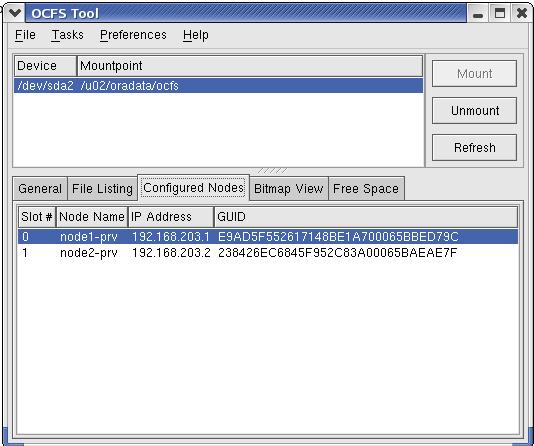The image size is (534, 446).
Task: Click the grayed-out Mount button
Action: tap(474, 74)
